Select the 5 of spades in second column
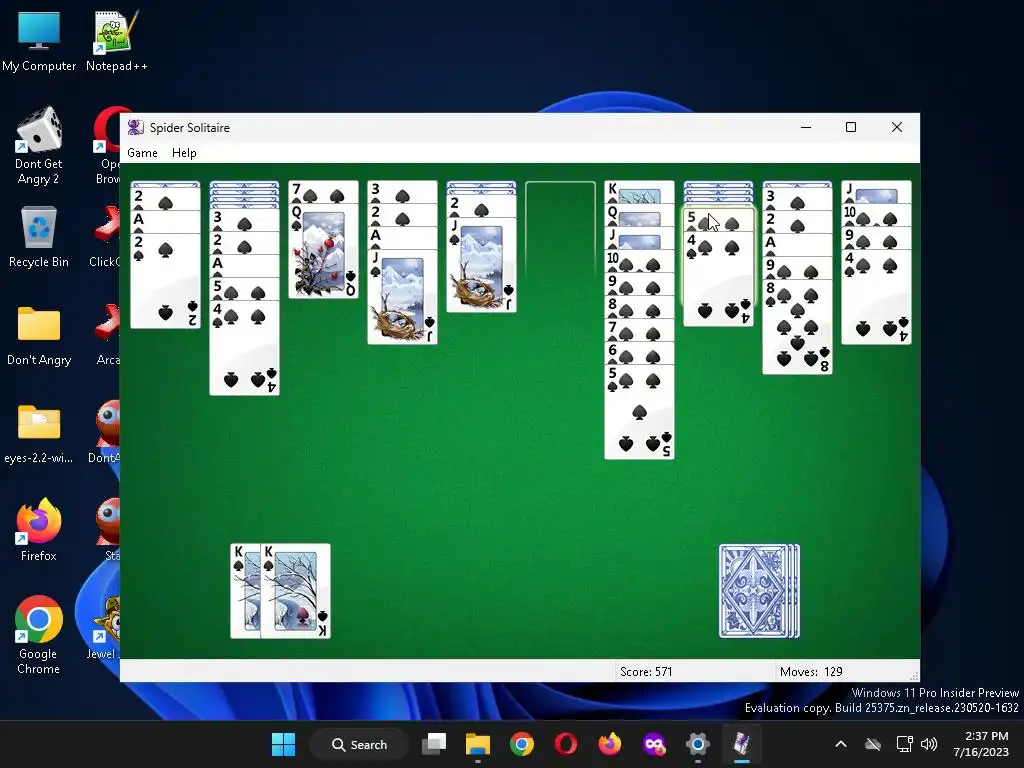Viewport: 1024px width, 768px height. point(244,289)
